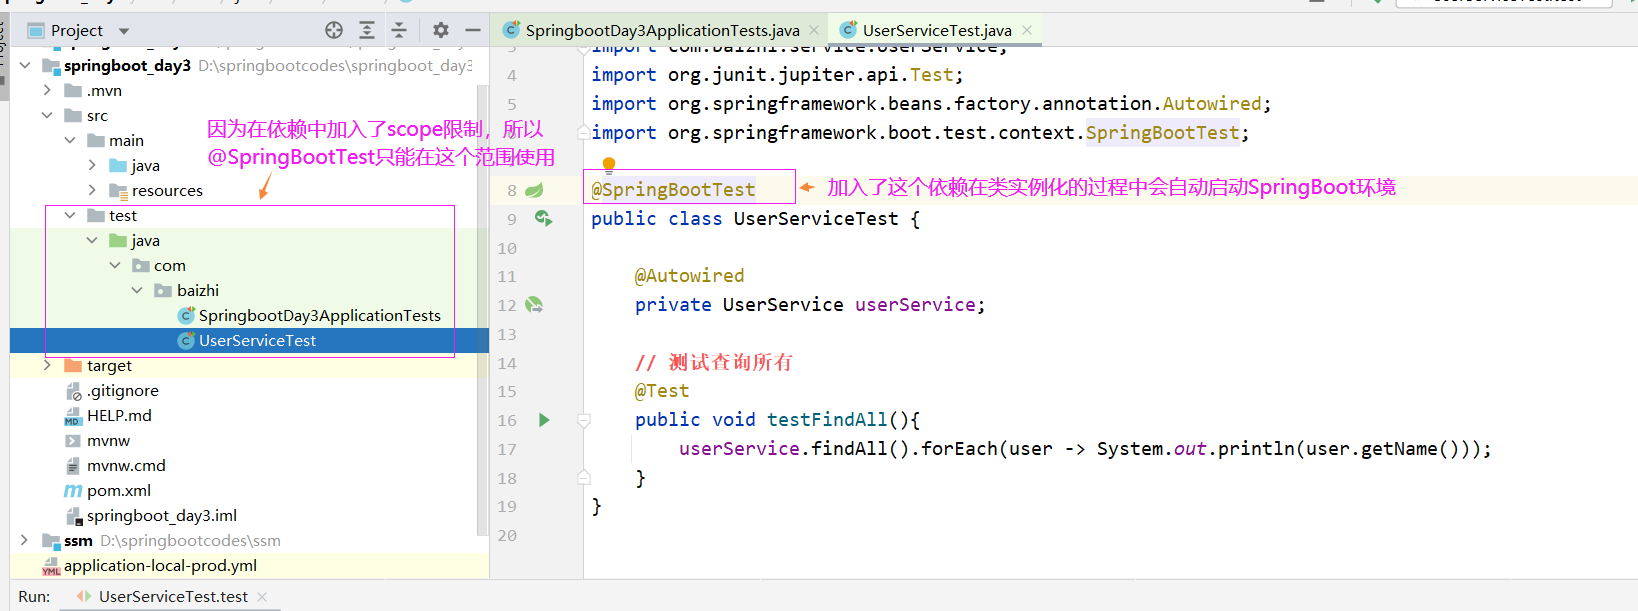Close the UserServiceTest.java editor tab
The height and width of the screenshot is (611, 1638).
pos(1027,30)
